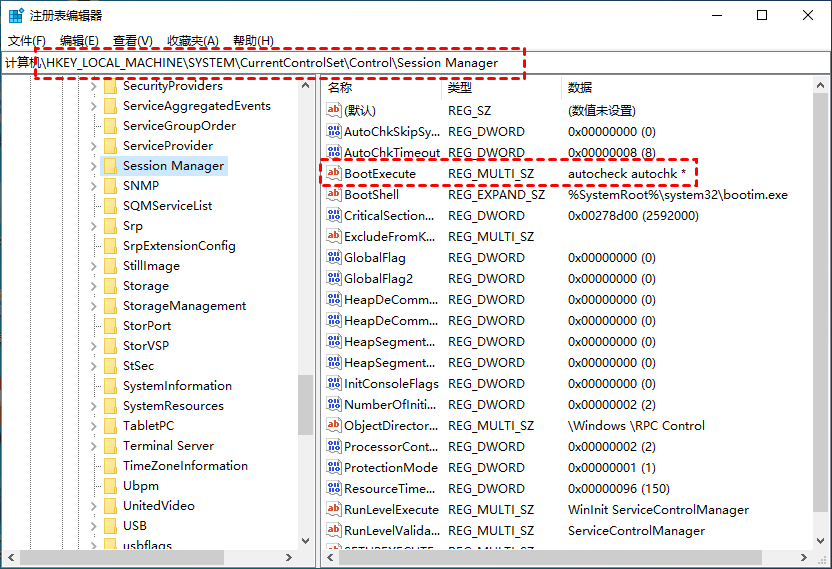This screenshot has width=832, height=569.
Task: Click the tree pane's vertical scrollbar thumb
Action: point(305,405)
